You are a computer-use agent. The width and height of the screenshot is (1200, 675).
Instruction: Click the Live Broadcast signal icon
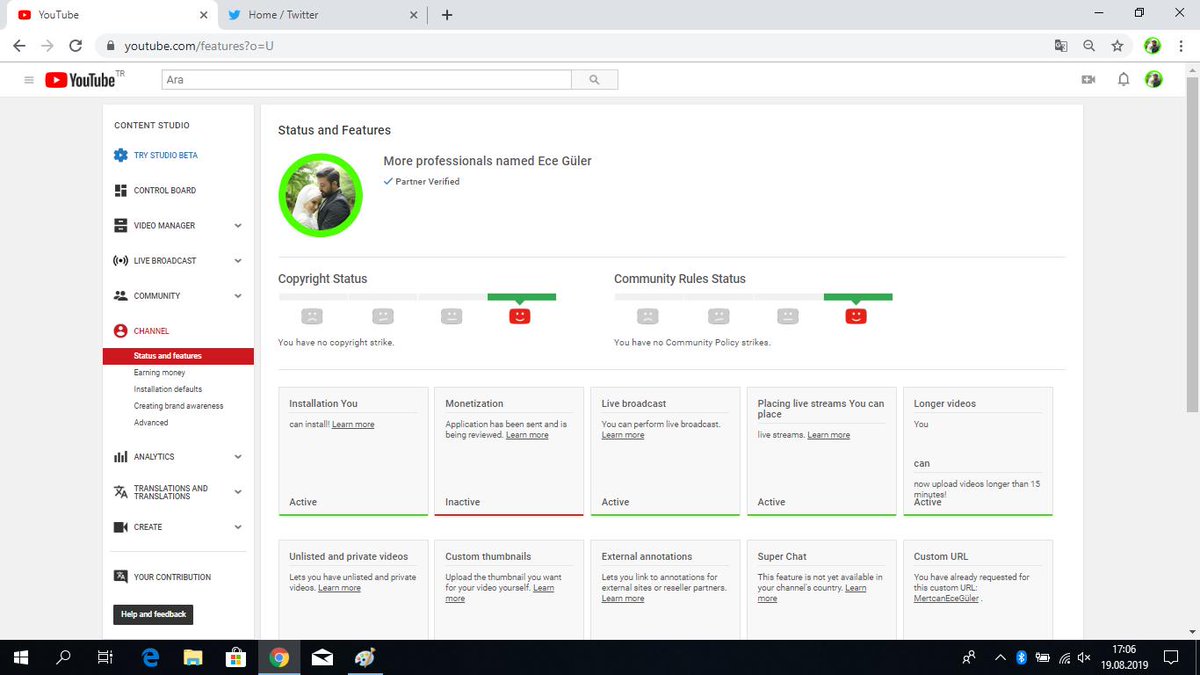tap(120, 261)
